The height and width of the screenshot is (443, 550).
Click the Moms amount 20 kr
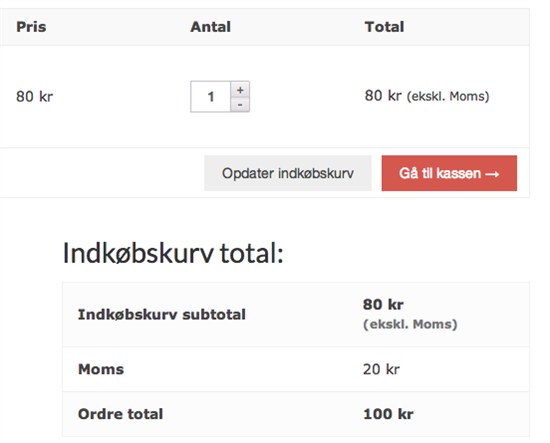point(381,369)
